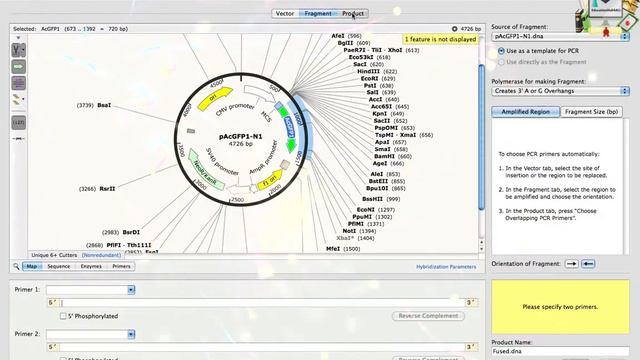This screenshot has height=360, width=640.
Task: Switch to the Vector tab
Action: (x=285, y=13)
